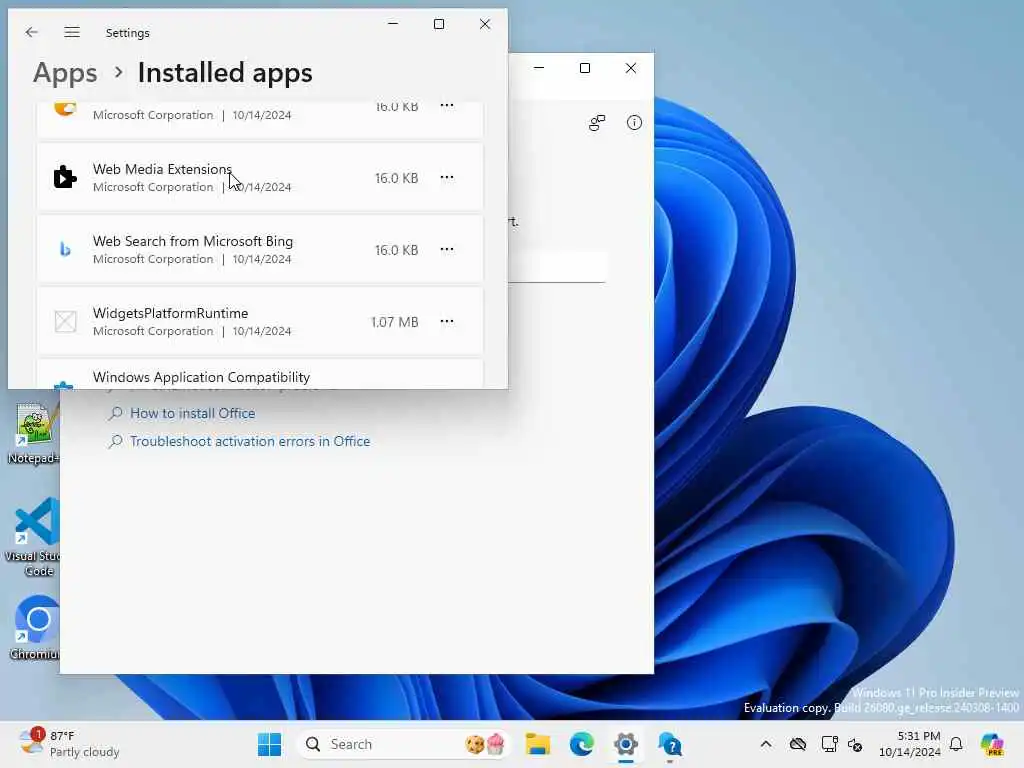1024x768 pixels.
Task: Open Troubleshoot activation errors in Office link
Action: pos(249,441)
